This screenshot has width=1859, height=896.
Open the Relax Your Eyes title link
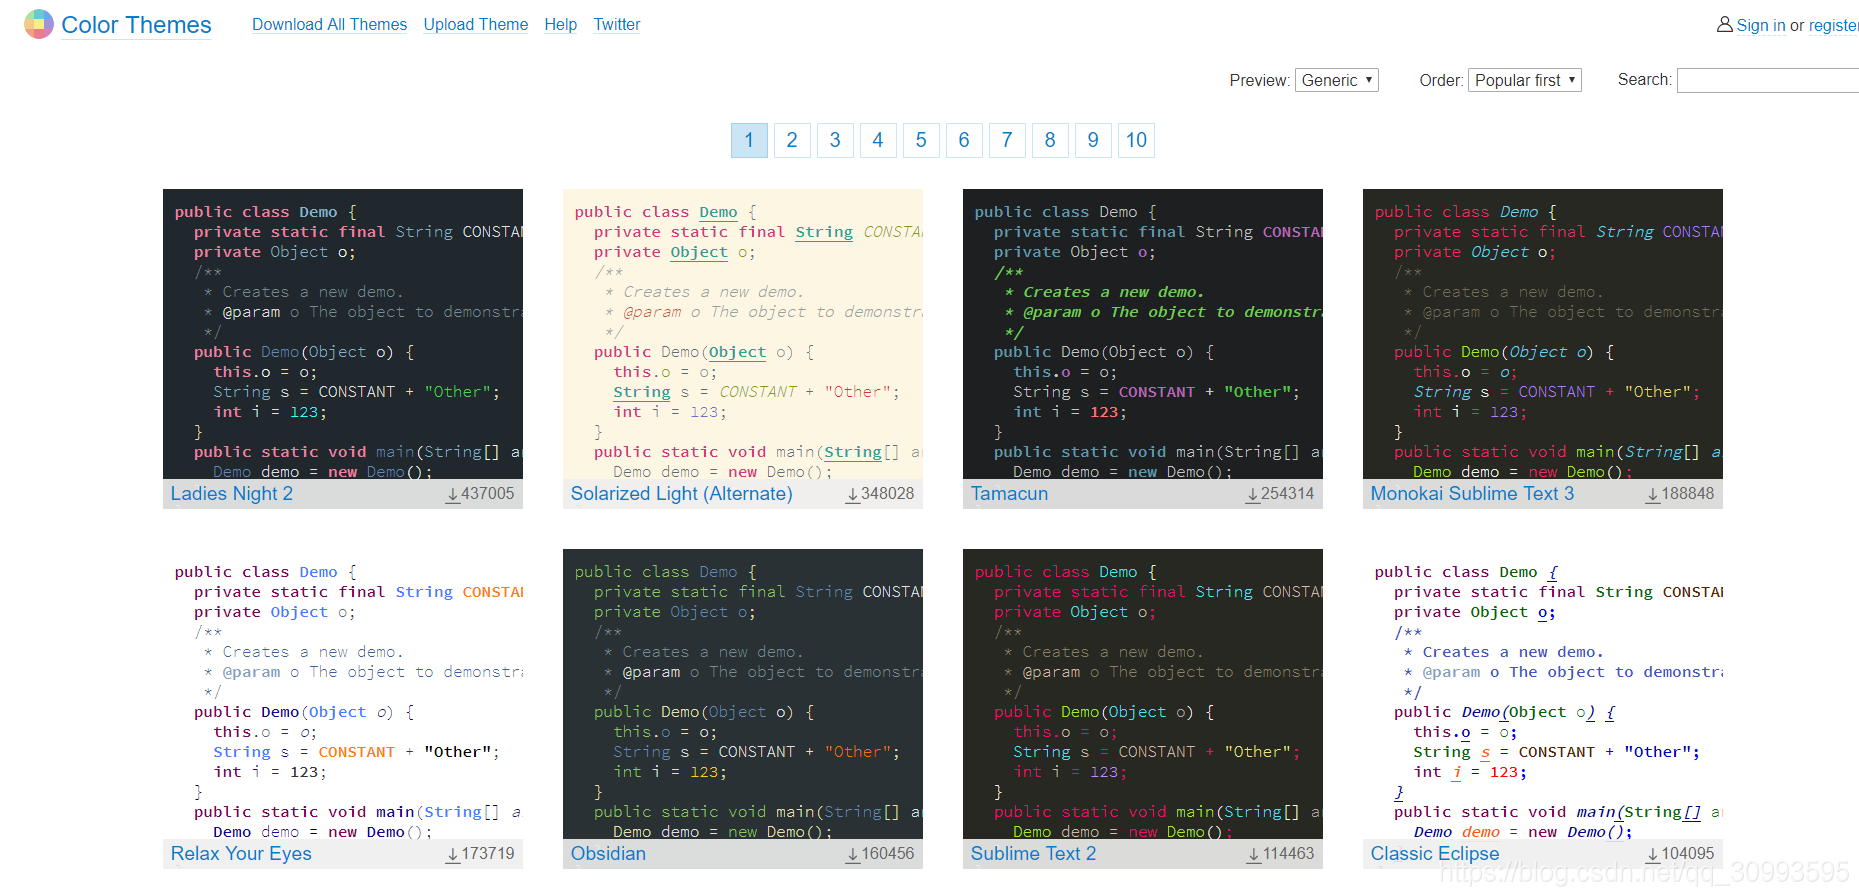(241, 854)
